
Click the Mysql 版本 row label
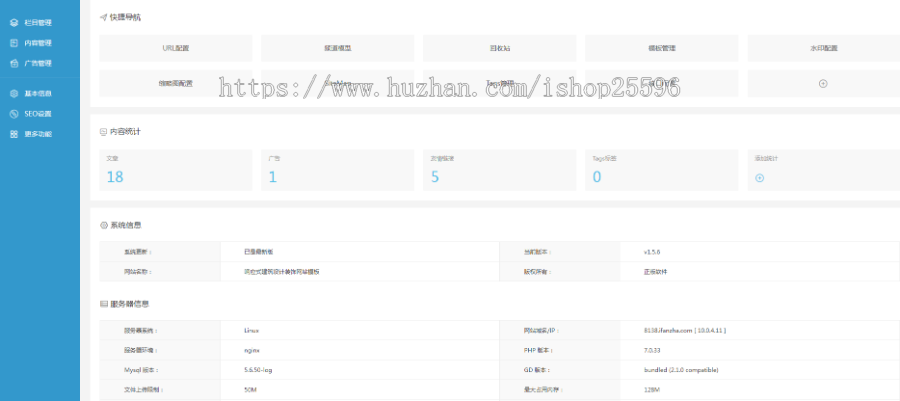point(141,370)
